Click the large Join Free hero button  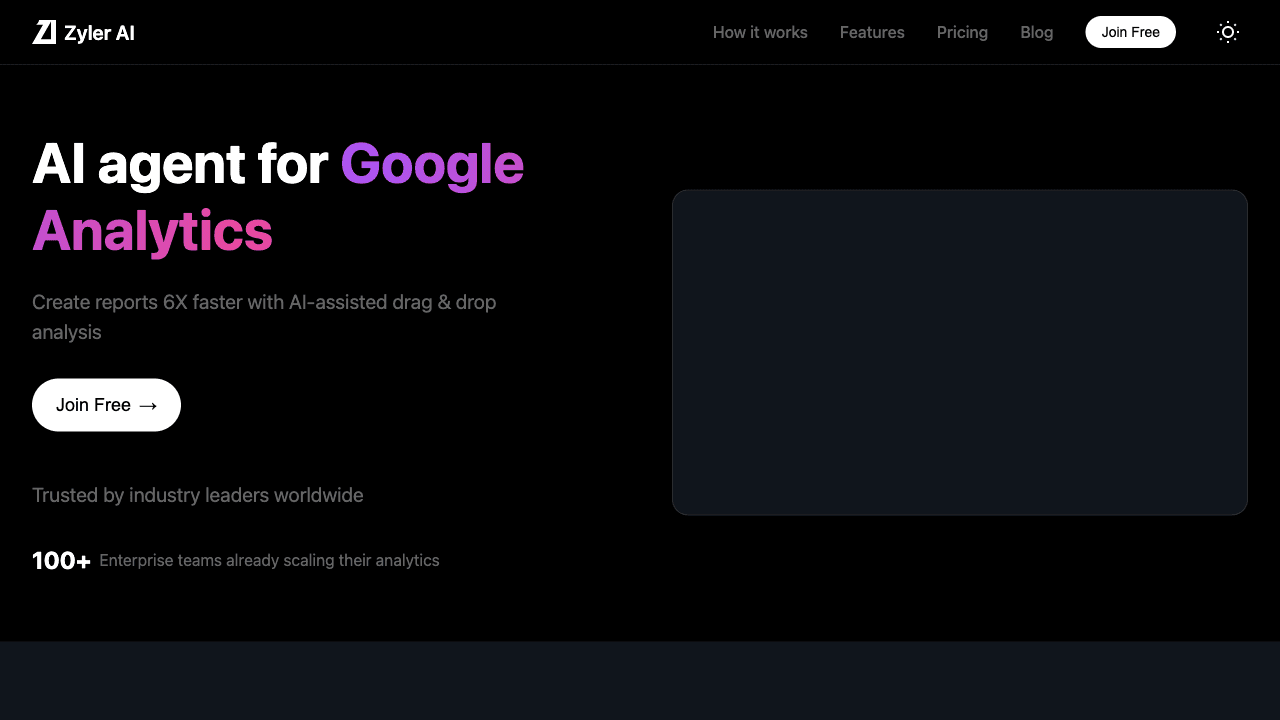(x=94, y=405)
